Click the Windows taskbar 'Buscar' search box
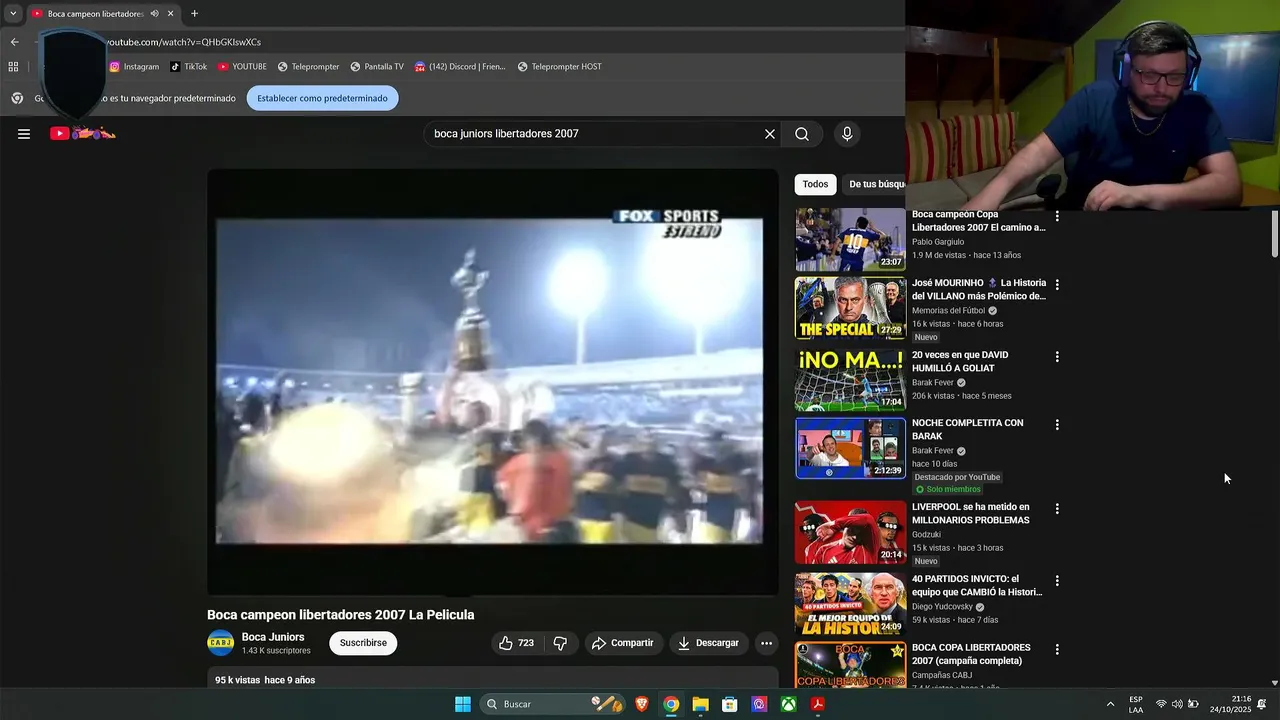Viewport: 1280px width, 720px height. point(553,704)
